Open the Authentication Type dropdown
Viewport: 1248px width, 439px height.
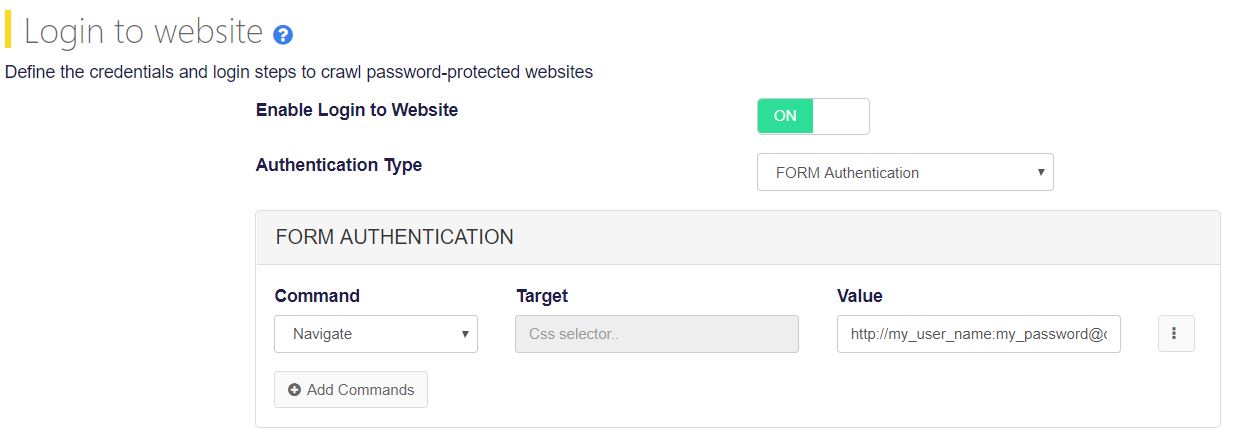[x=905, y=172]
